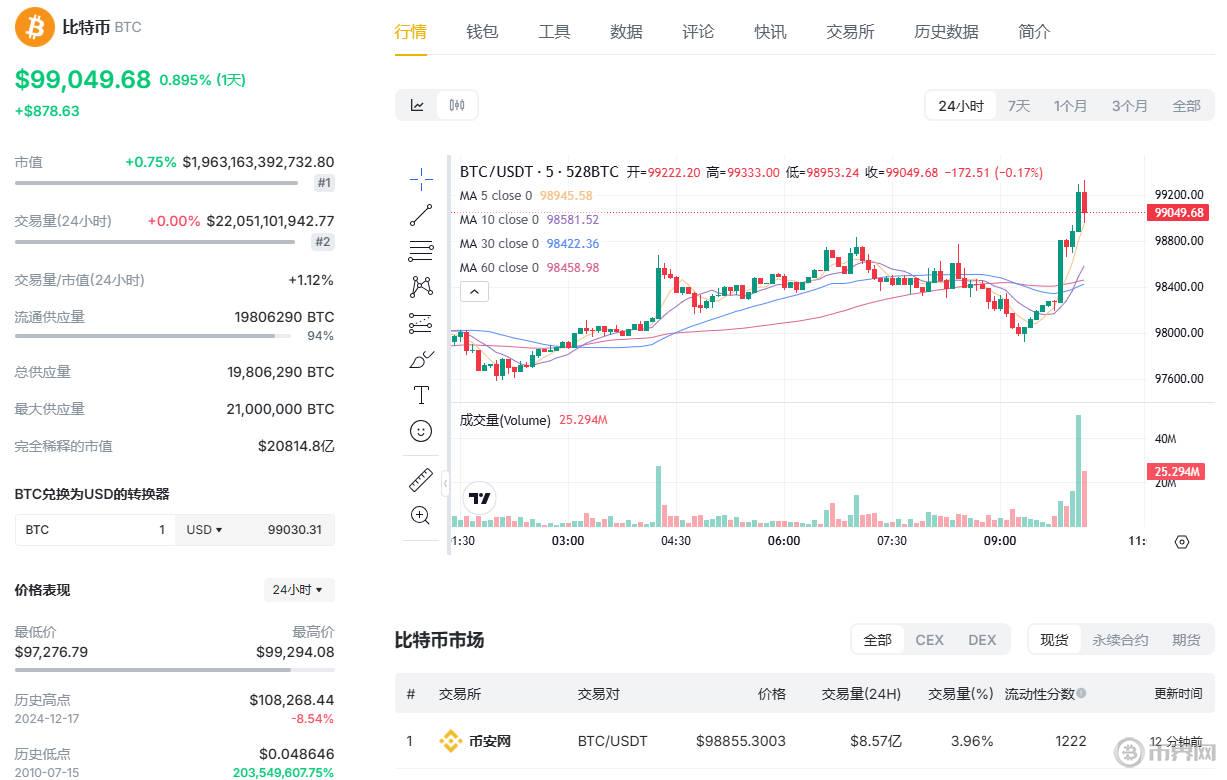Filter markets by CEX
The image size is (1227, 780).
pos(929,640)
